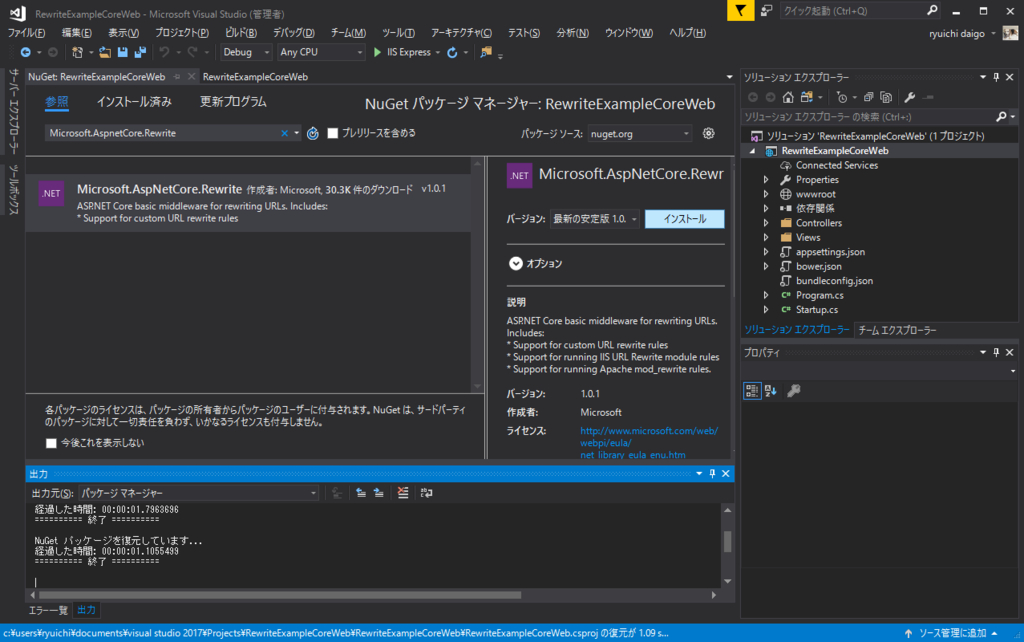Image resolution: width=1024 pixels, height=642 pixels.
Task: Select the Startup.cs file
Action: pos(816,310)
